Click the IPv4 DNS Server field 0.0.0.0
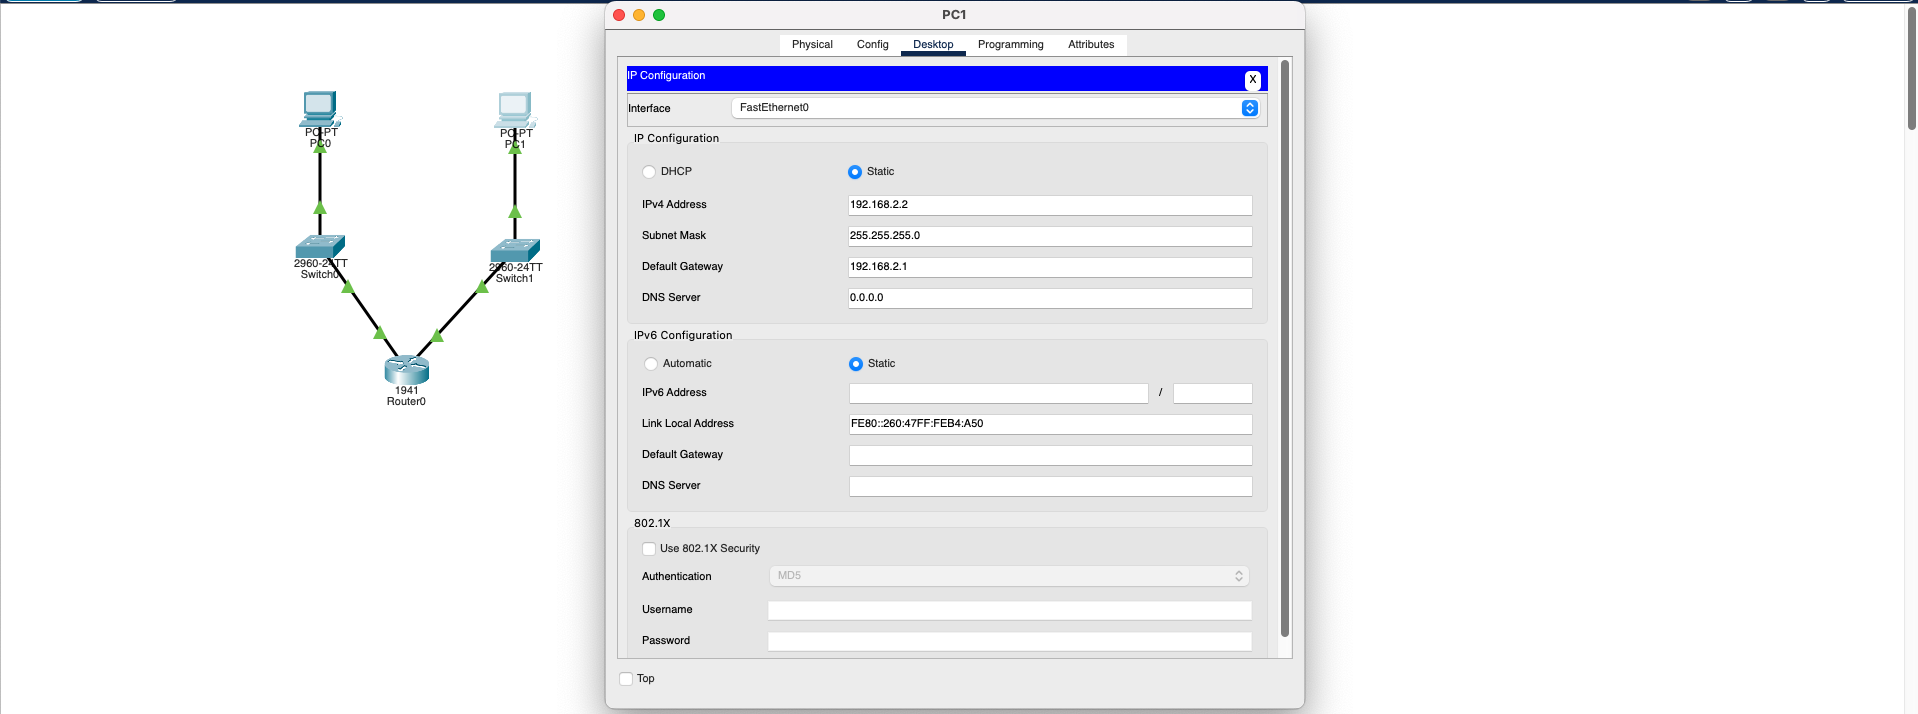Image resolution: width=1918 pixels, height=714 pixels. coord(1050,298)
